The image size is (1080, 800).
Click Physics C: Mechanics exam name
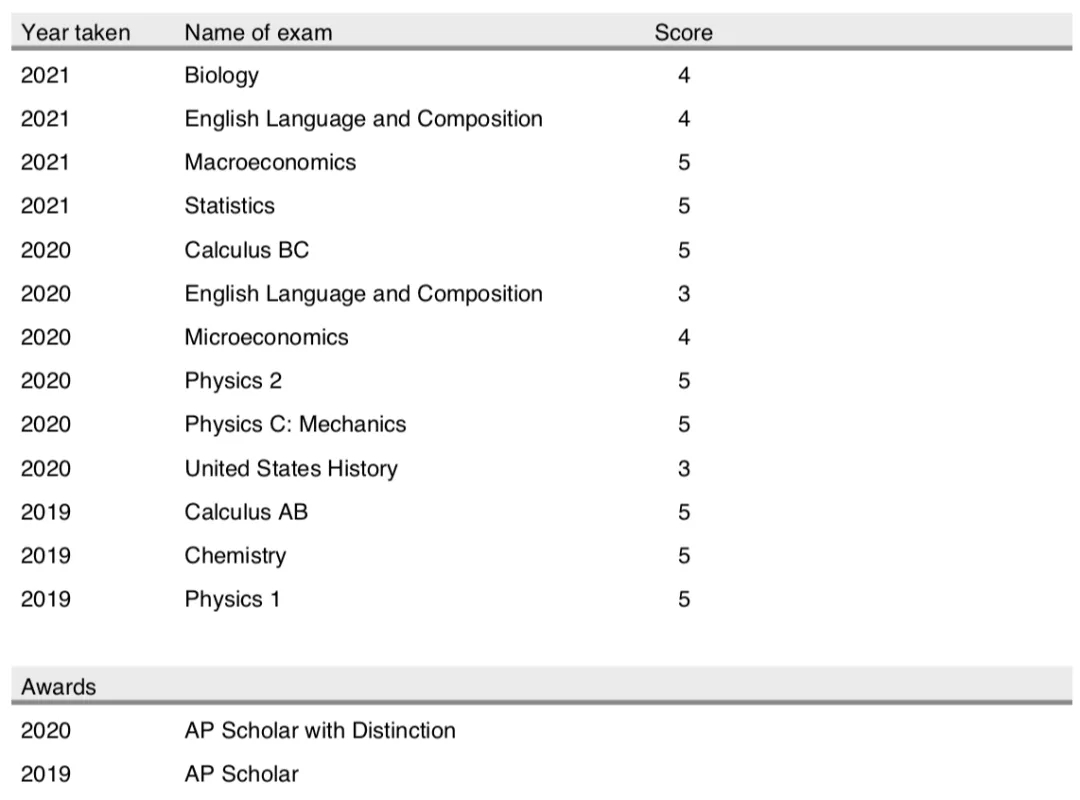(x=295, y=424)
